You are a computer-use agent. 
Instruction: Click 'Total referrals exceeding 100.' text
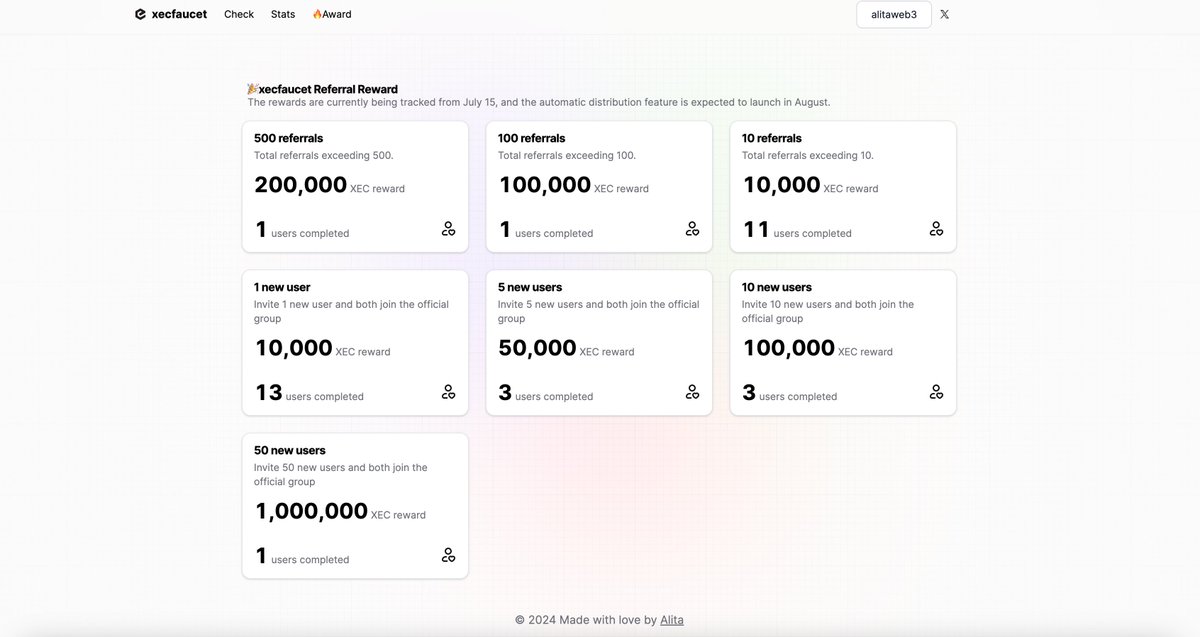point(567,156)
